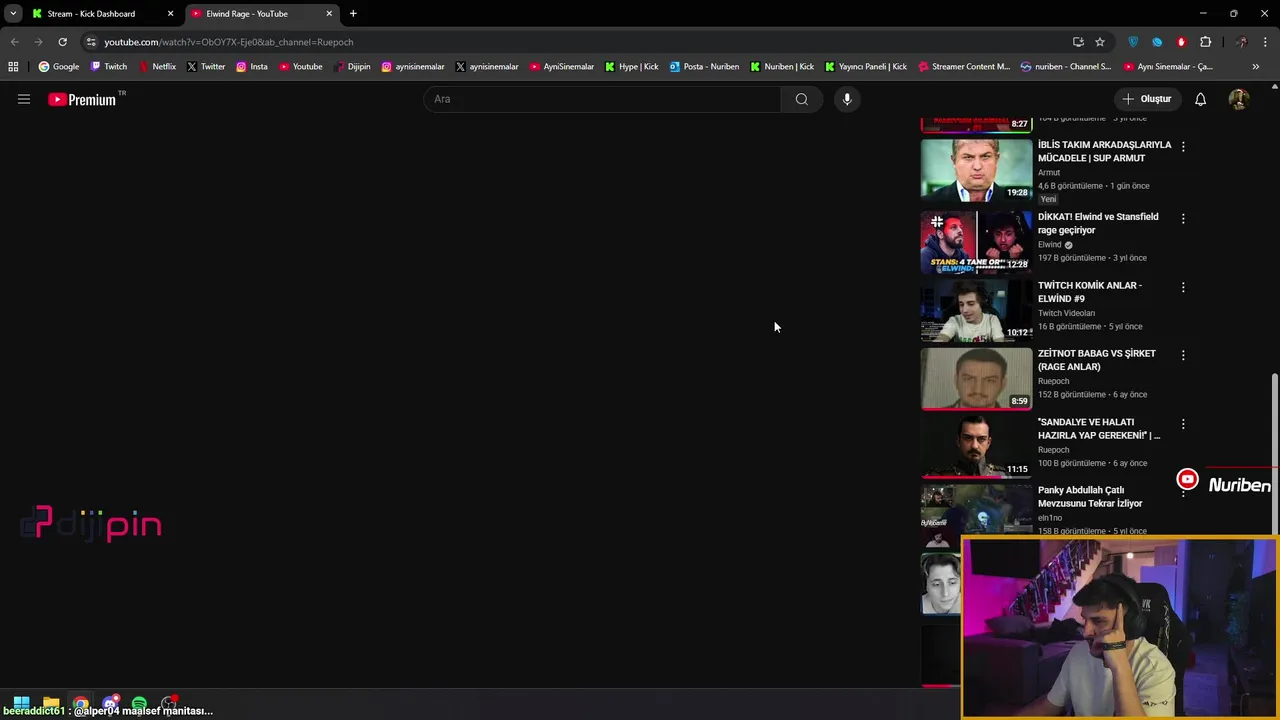Open the Chrome profile avatar in toolbar
The height and width of the screenshot is (720, 1280).
[x=1241, y=42]
